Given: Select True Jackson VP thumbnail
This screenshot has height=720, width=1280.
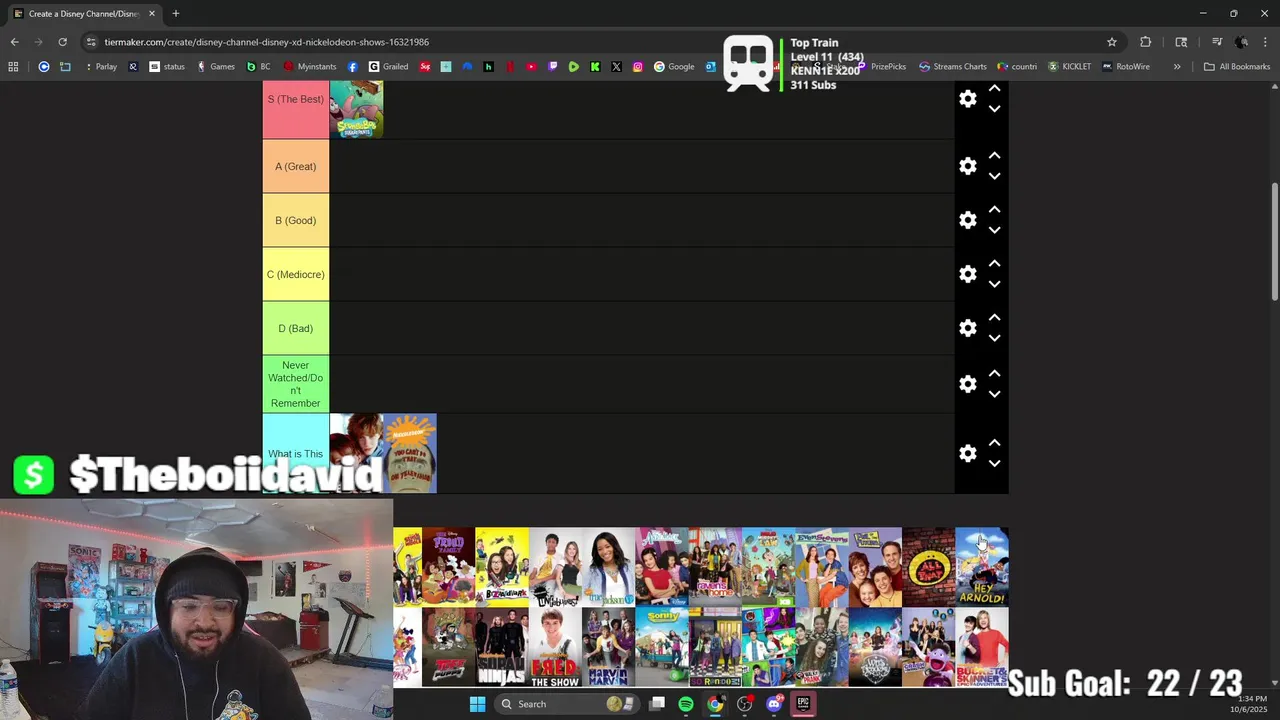Looking at the screenshot, I should click(609, 567).
